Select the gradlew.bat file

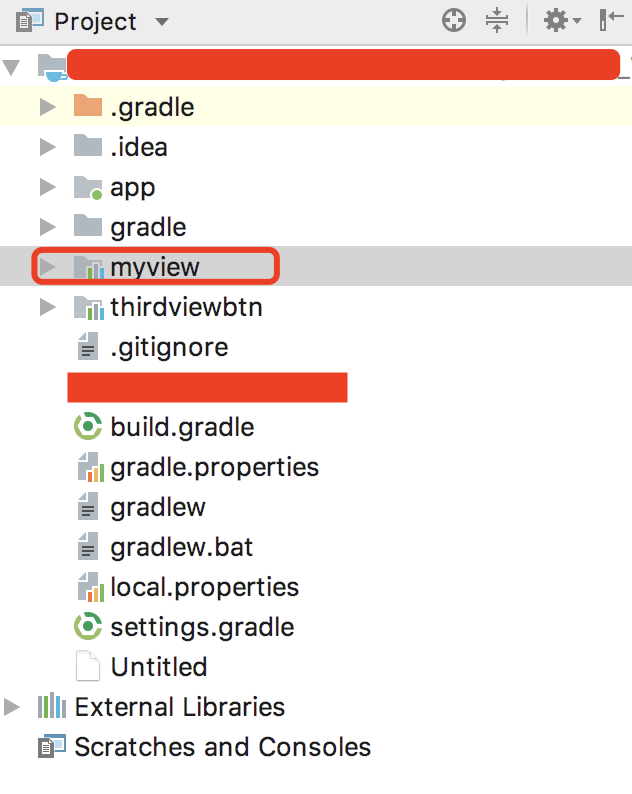pos(182,547)
